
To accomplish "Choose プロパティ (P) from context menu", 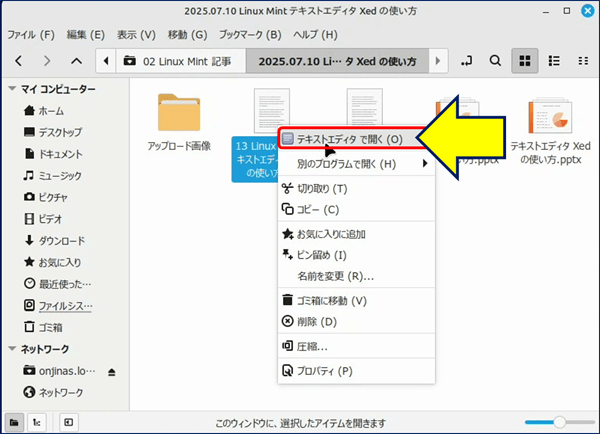I will click(x=357, y=371).
